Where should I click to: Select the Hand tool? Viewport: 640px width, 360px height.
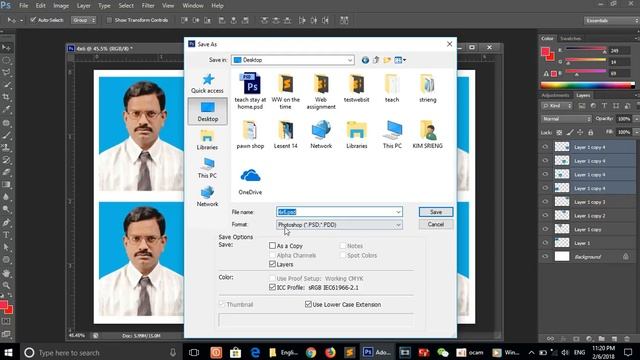(6, 273)
